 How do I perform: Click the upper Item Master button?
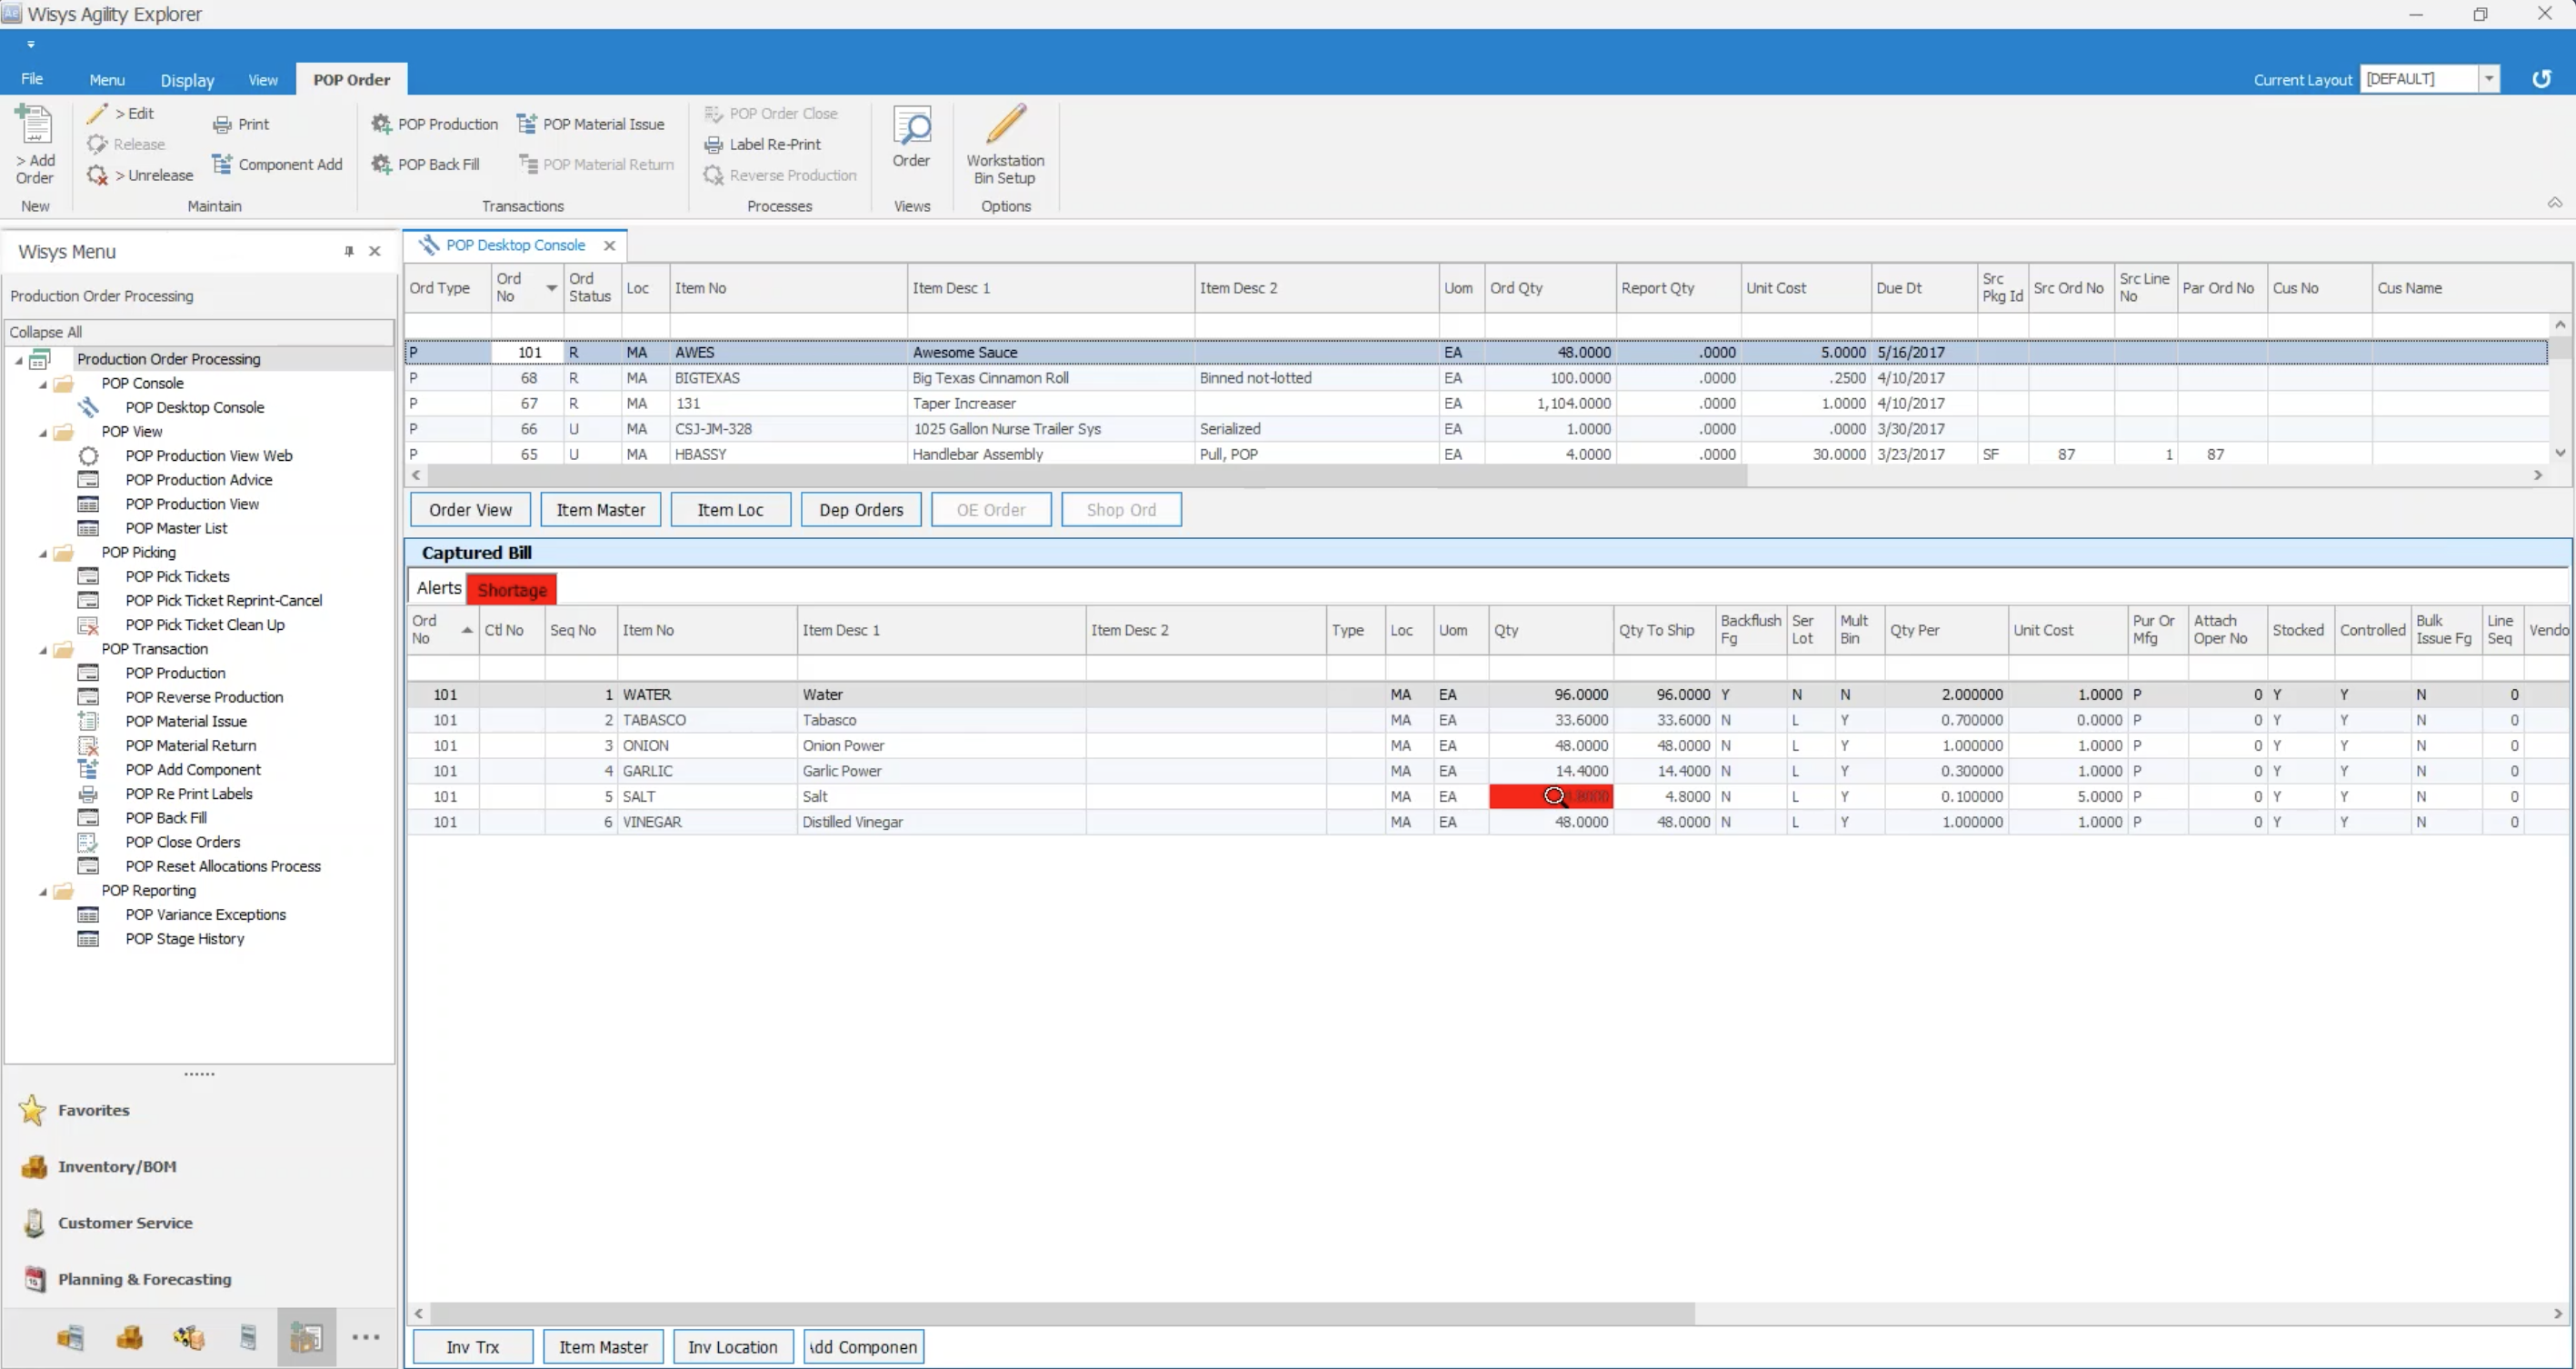point(600,510)
